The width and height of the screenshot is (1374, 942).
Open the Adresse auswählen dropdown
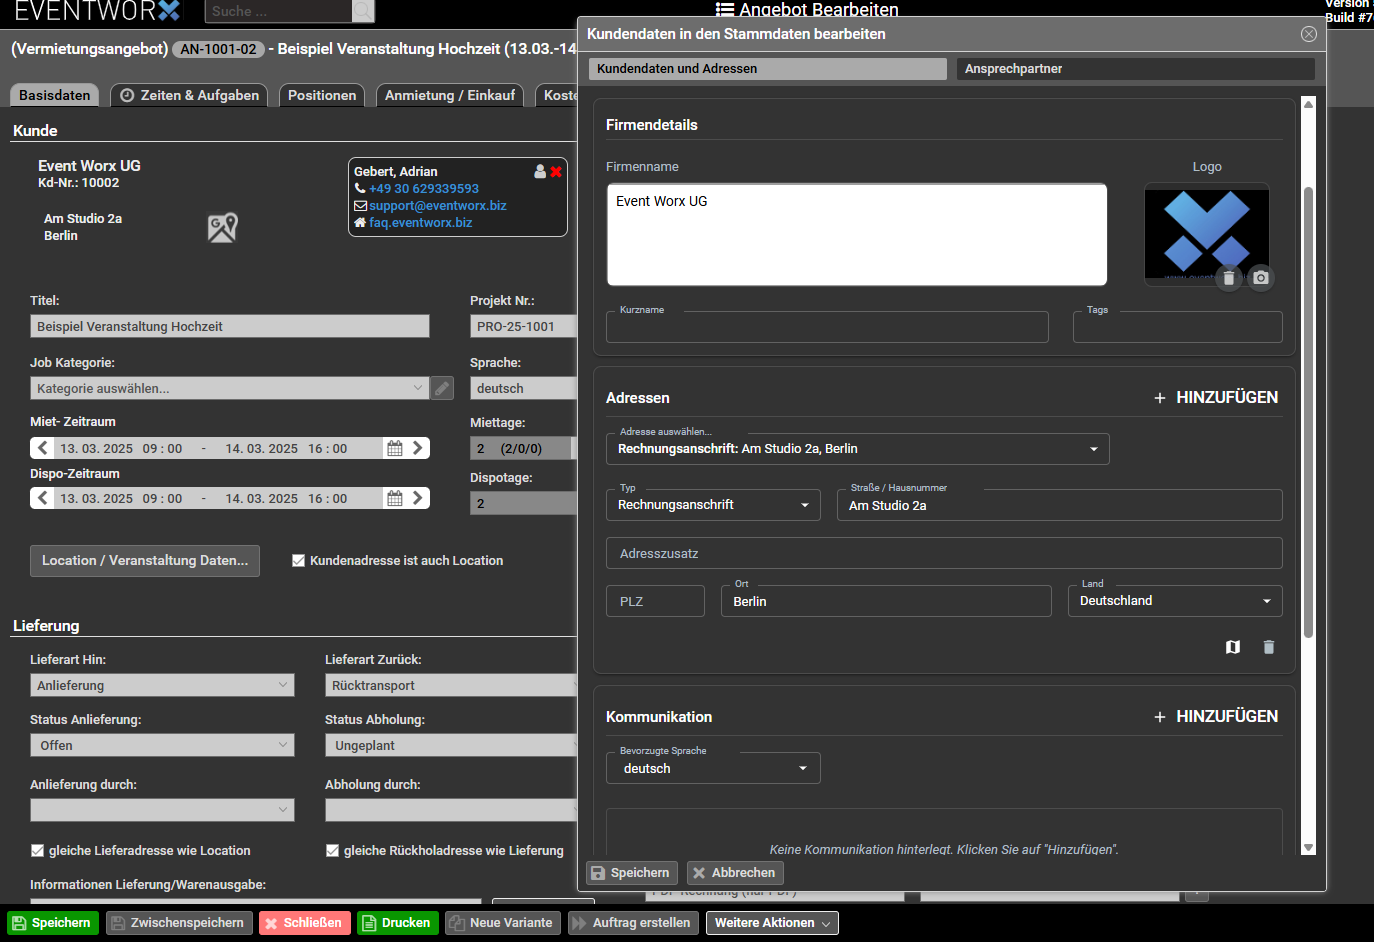click(x=857, y=449)
